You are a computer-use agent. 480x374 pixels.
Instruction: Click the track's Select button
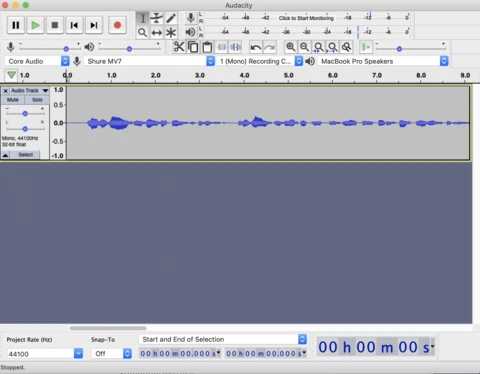point(25,155)
